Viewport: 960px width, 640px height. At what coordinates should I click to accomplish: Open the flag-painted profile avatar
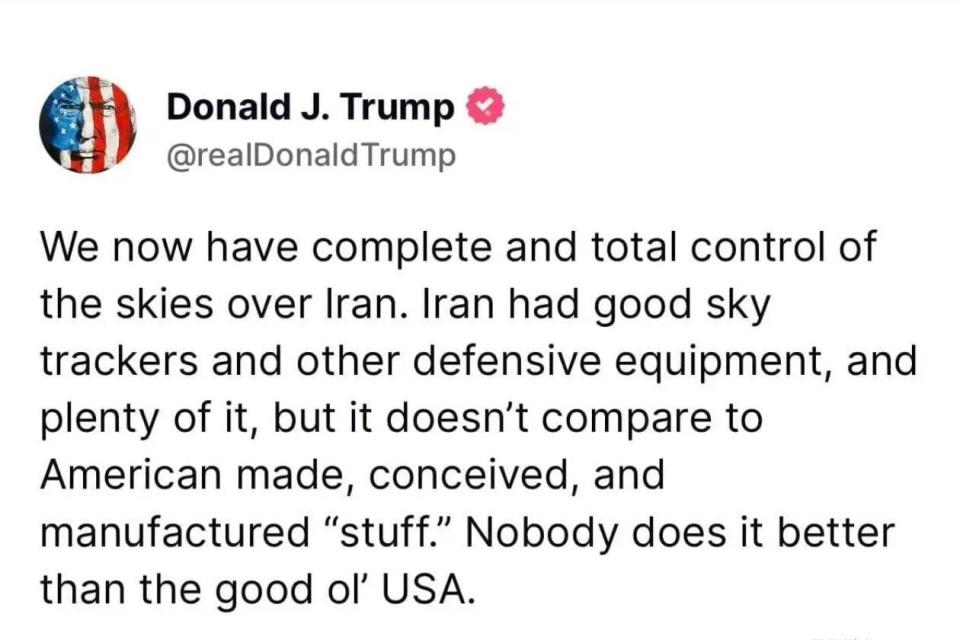tap(88, 125)
